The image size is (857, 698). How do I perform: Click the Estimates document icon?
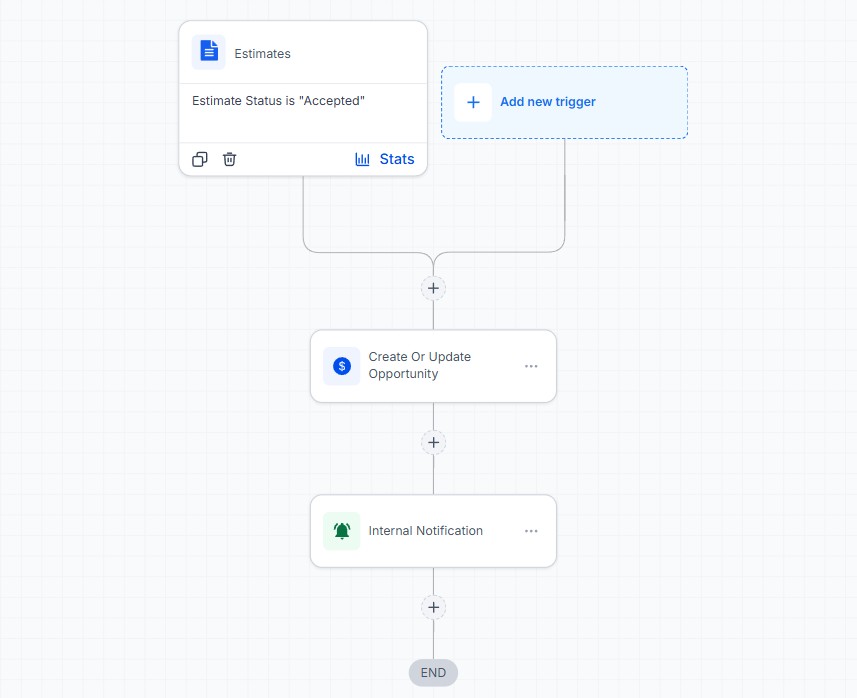208,52
